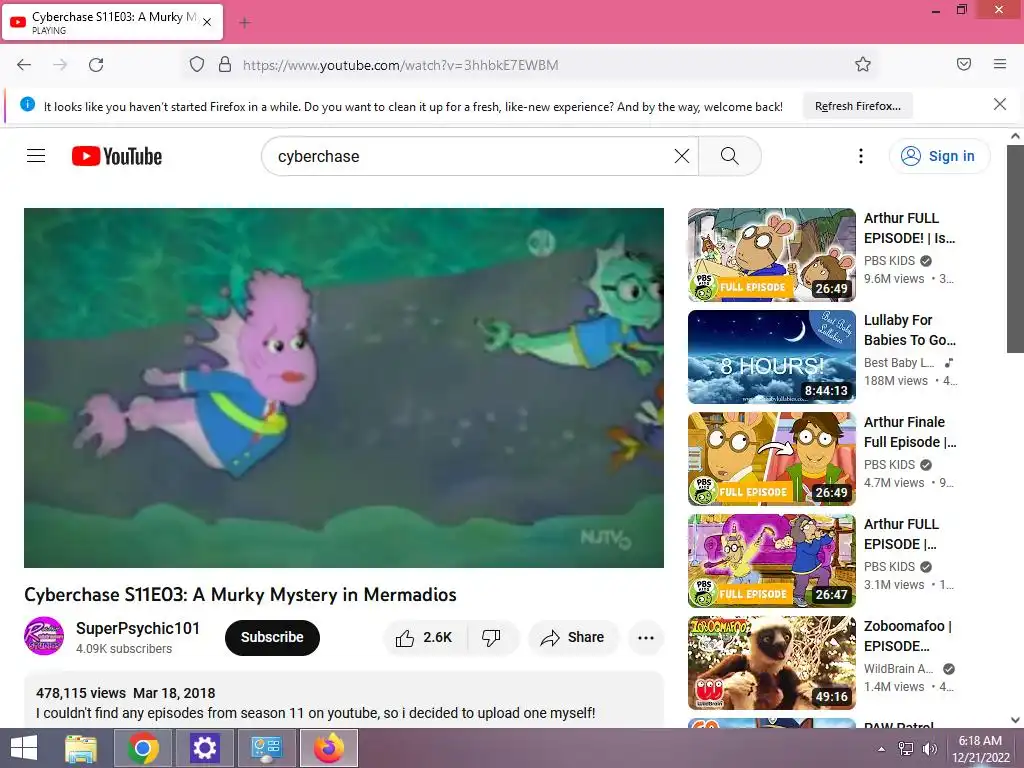1024x768 pixels.
Task: Subscribe to SuperPsychic101
Action: pyautogui.click(x=272, y=637)
